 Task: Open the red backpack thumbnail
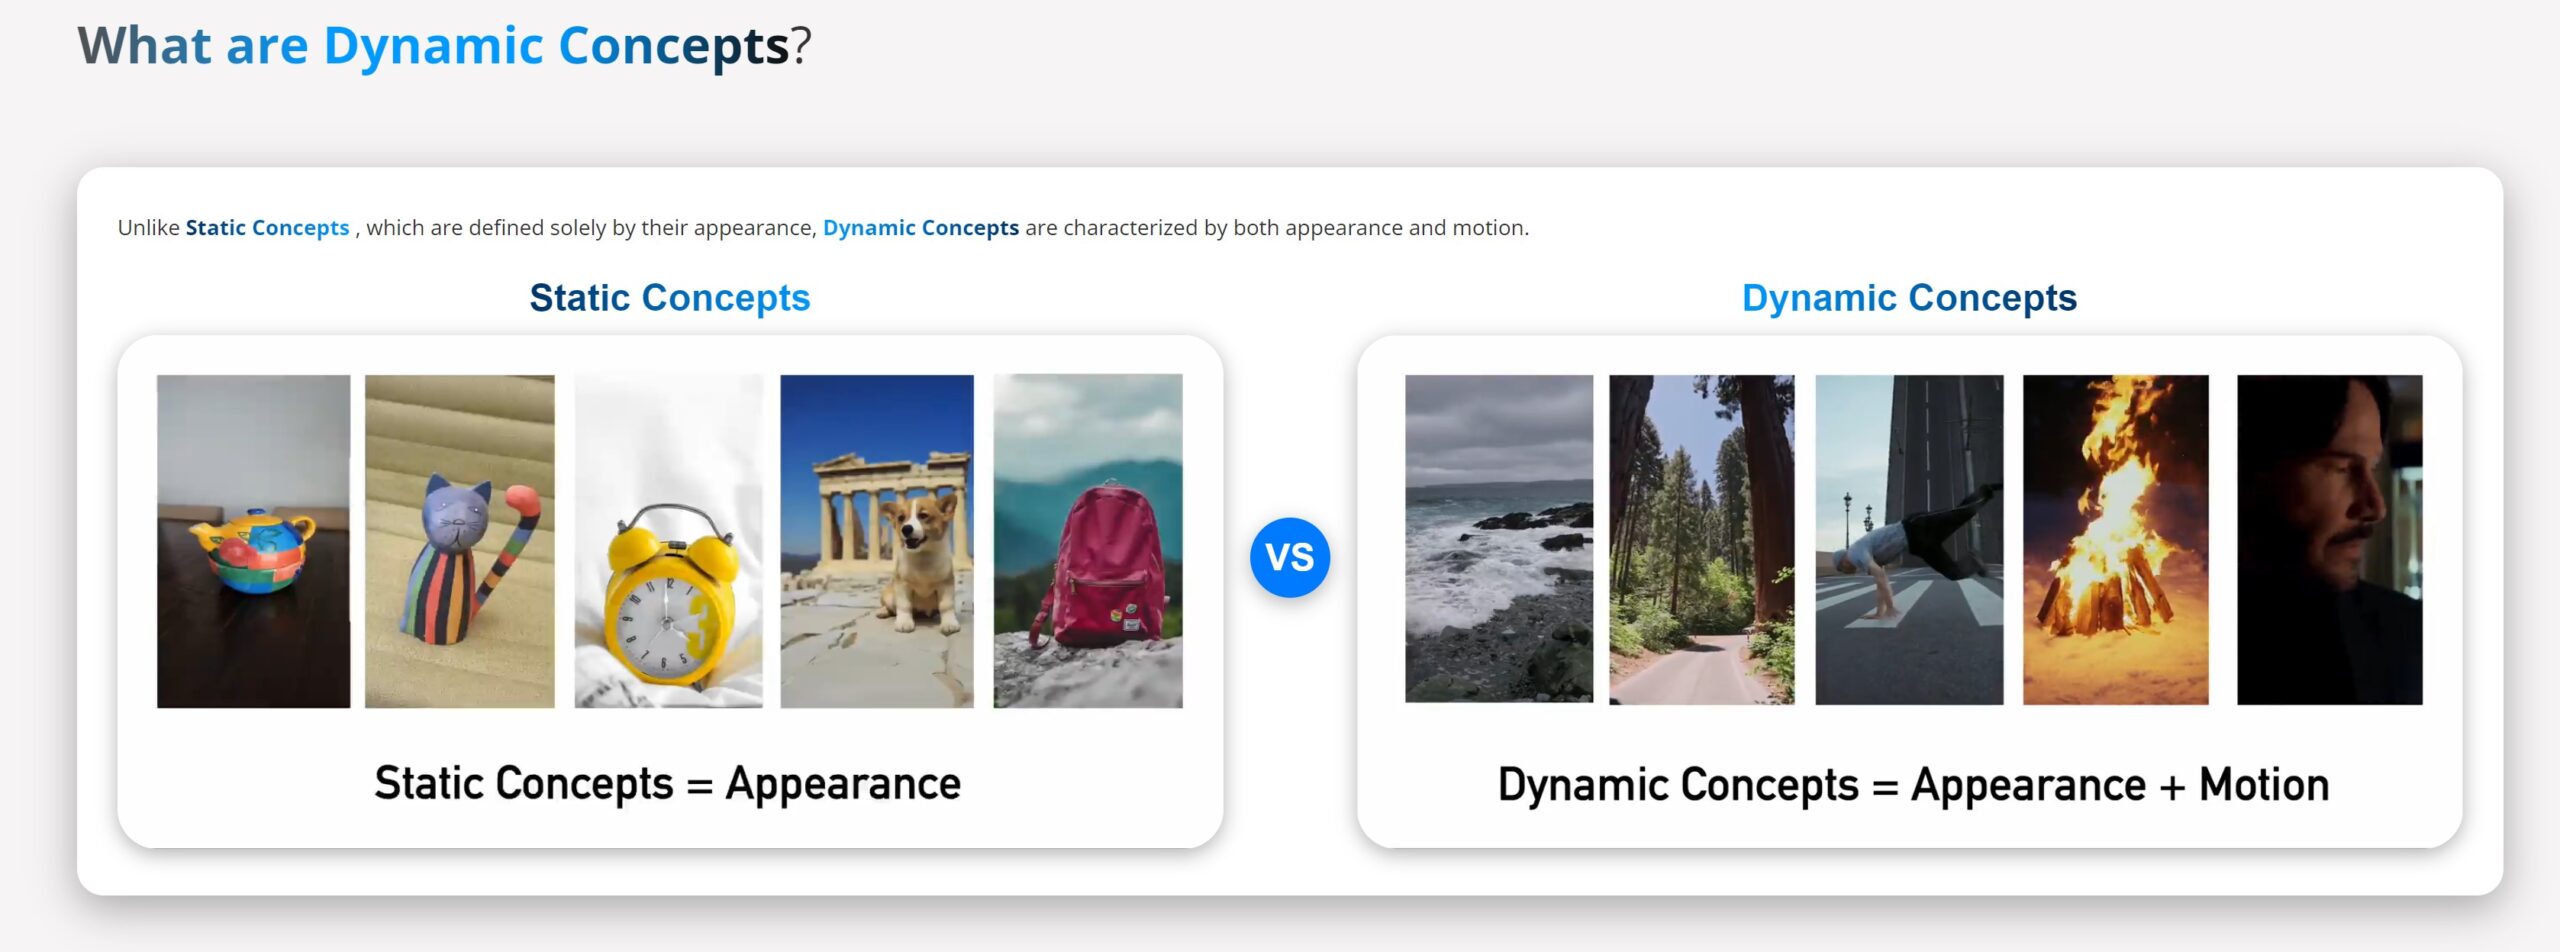pyautogui.click(x=1088, y=541)
